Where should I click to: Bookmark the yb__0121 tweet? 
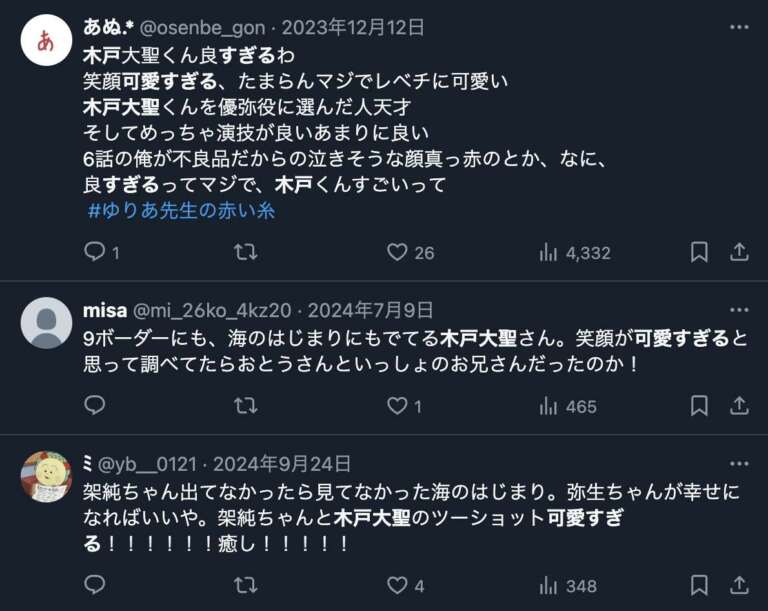(x=699, y=585)
